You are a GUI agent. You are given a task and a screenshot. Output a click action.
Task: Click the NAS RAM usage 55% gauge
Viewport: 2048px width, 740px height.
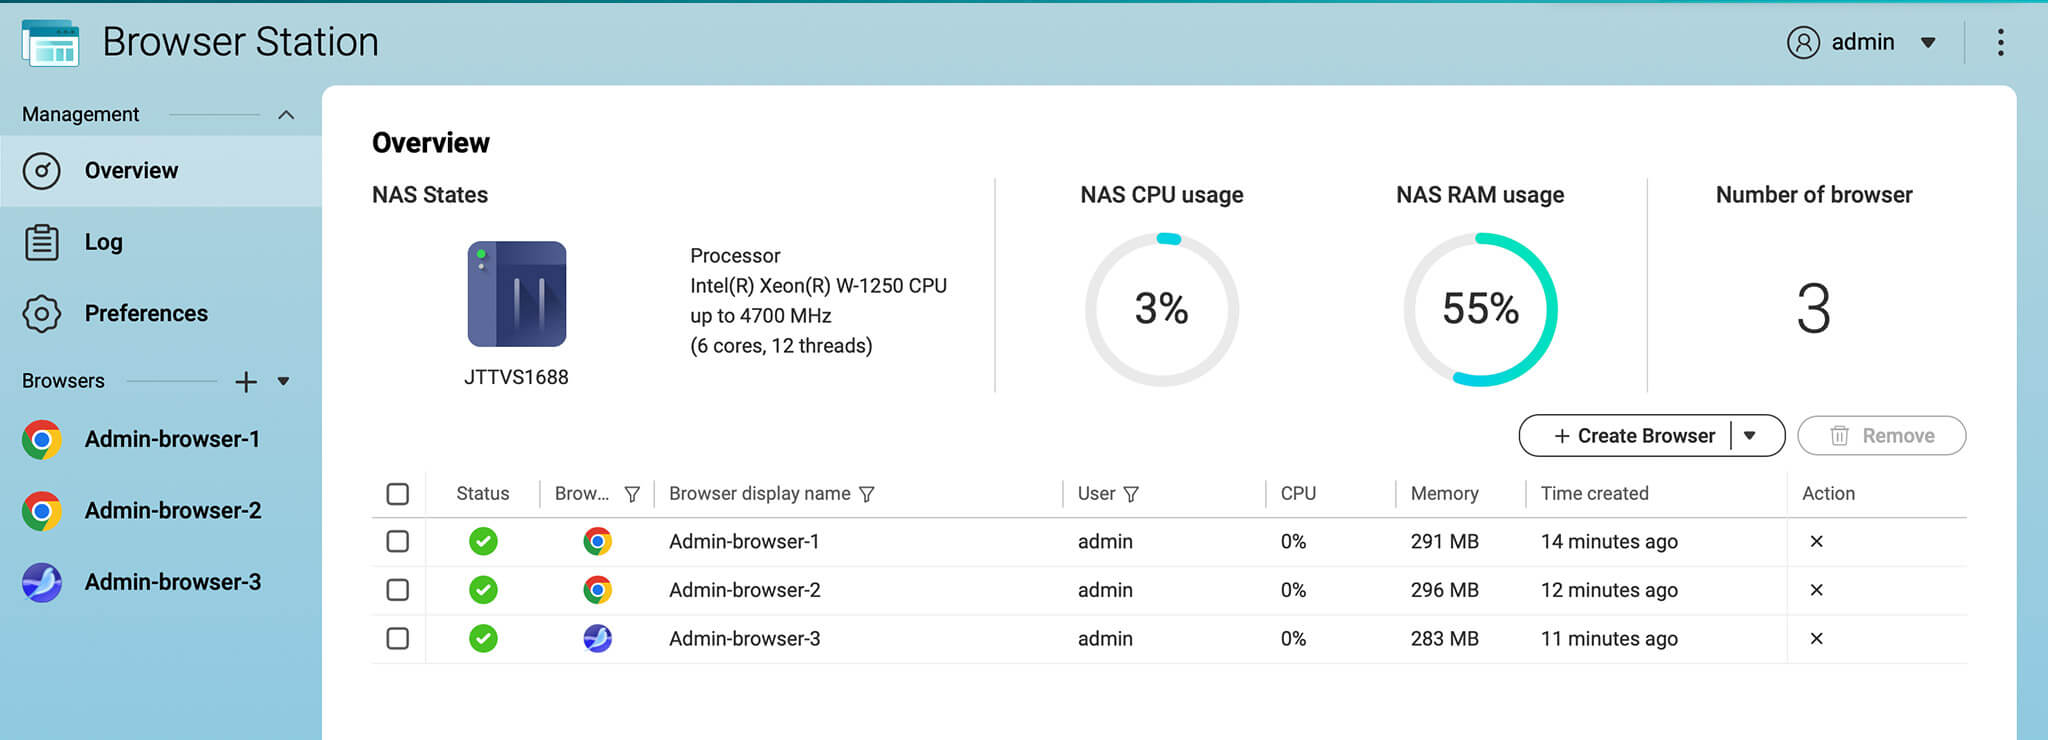pyautogui.click(x=1480, y=309)
